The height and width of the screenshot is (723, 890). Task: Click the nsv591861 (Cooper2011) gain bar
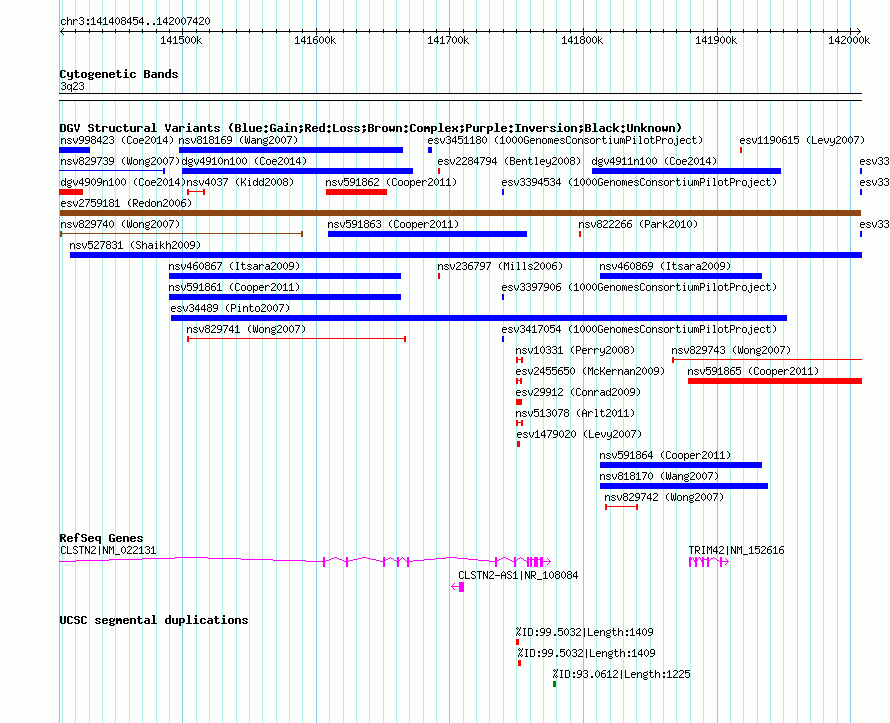tap(285, 297)
